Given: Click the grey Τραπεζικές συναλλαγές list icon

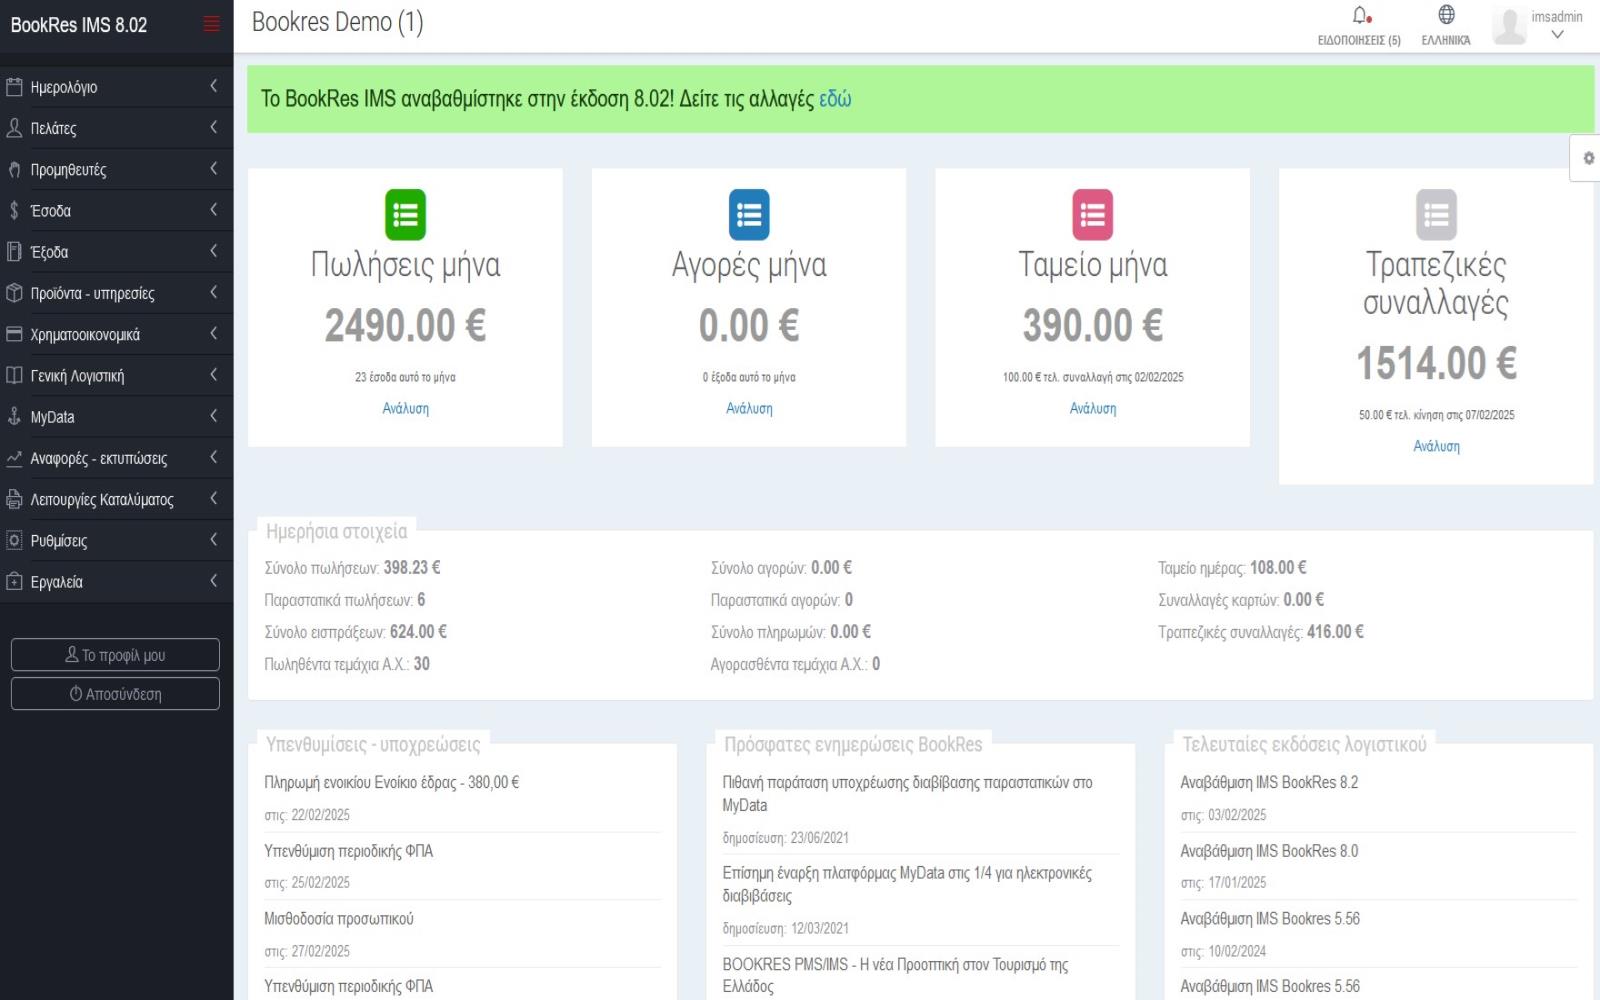Looking at the screenshot, I should pos(1436,215).
